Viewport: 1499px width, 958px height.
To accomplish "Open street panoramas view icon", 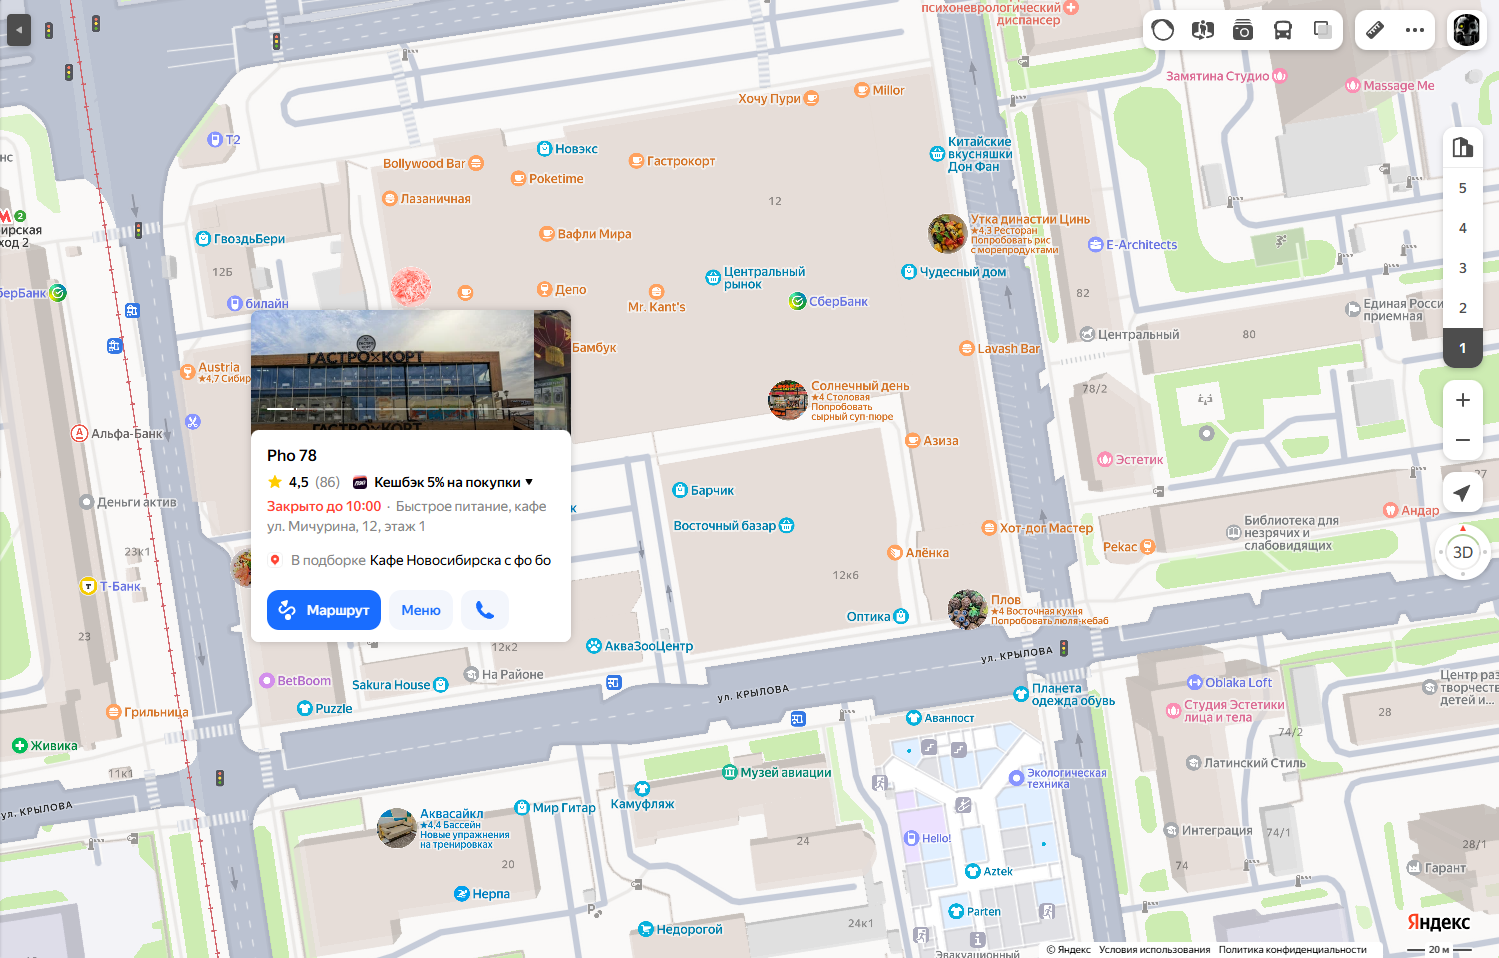I will (1203, 30).
